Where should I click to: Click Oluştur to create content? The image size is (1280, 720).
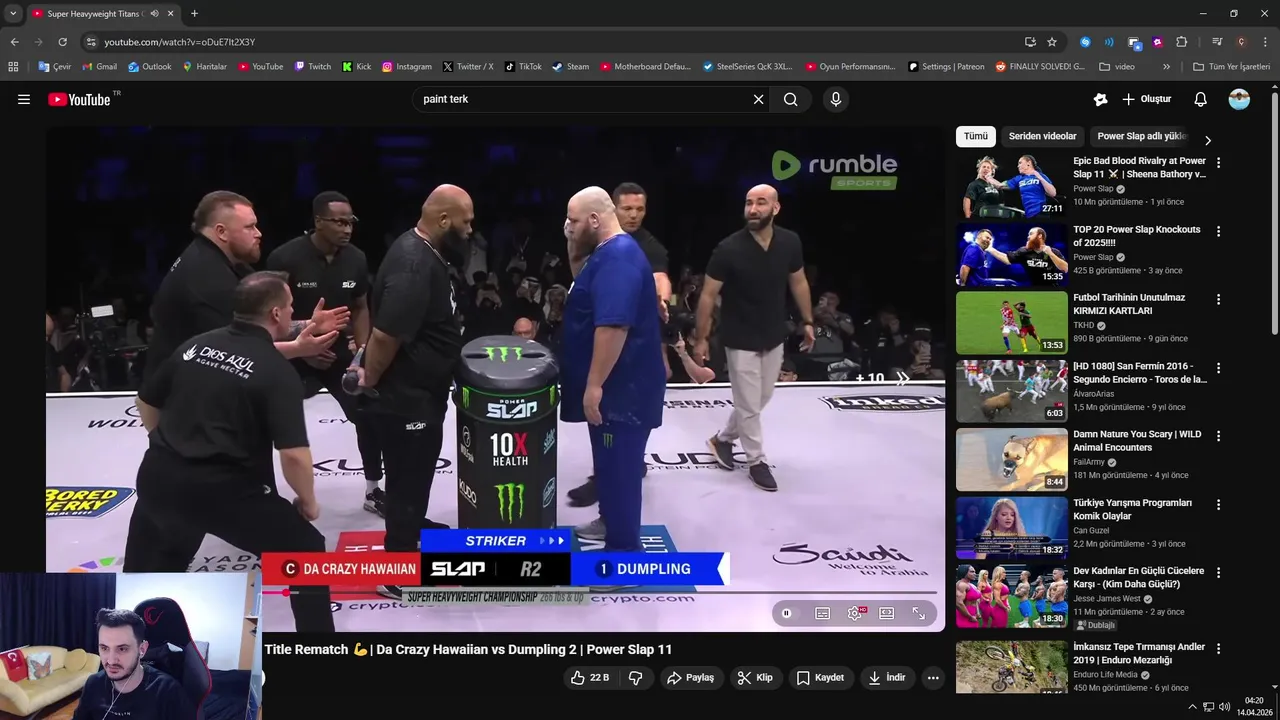(x=1146, y=99)
